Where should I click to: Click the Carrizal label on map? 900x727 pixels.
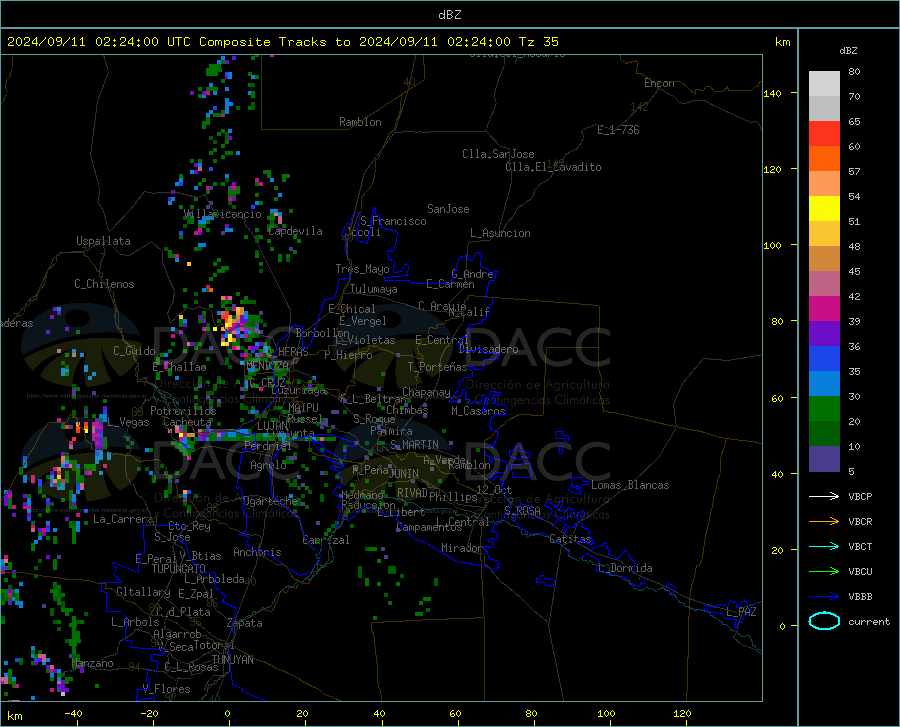326,540
